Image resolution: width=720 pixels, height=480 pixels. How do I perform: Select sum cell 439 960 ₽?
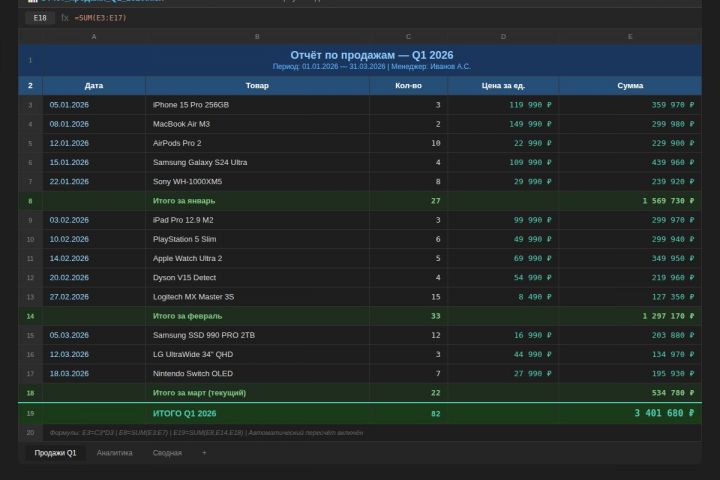[630, 163]
